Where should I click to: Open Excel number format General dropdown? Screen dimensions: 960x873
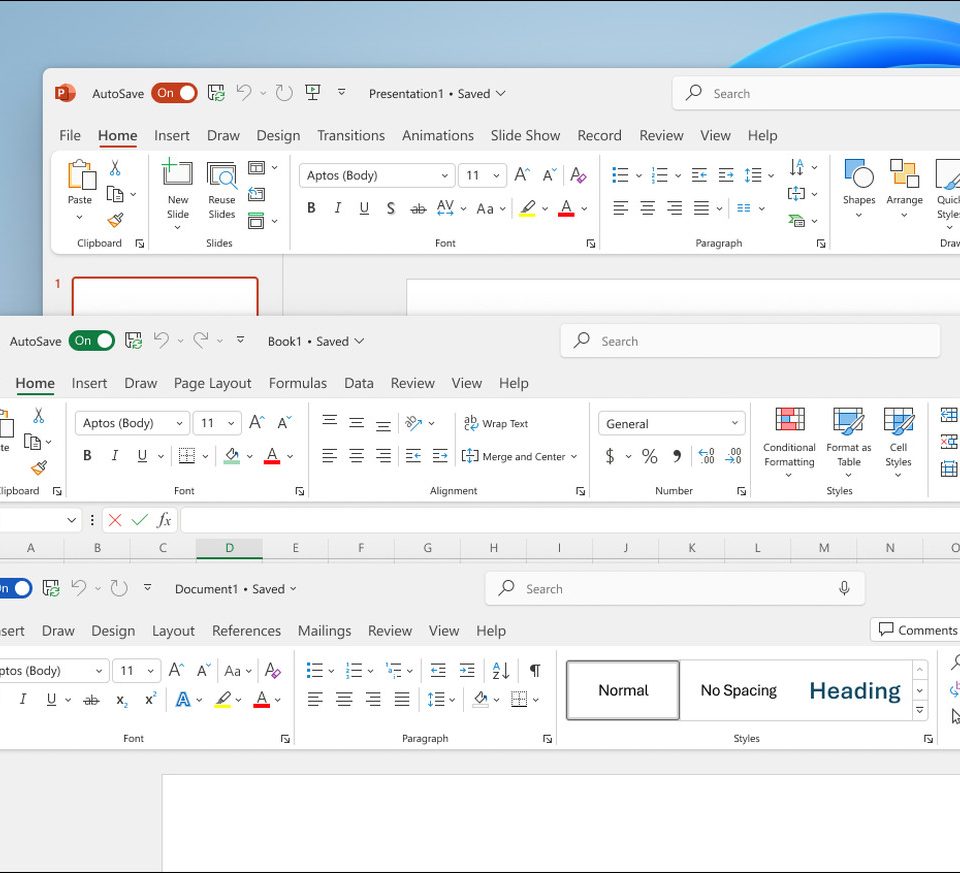735,424
